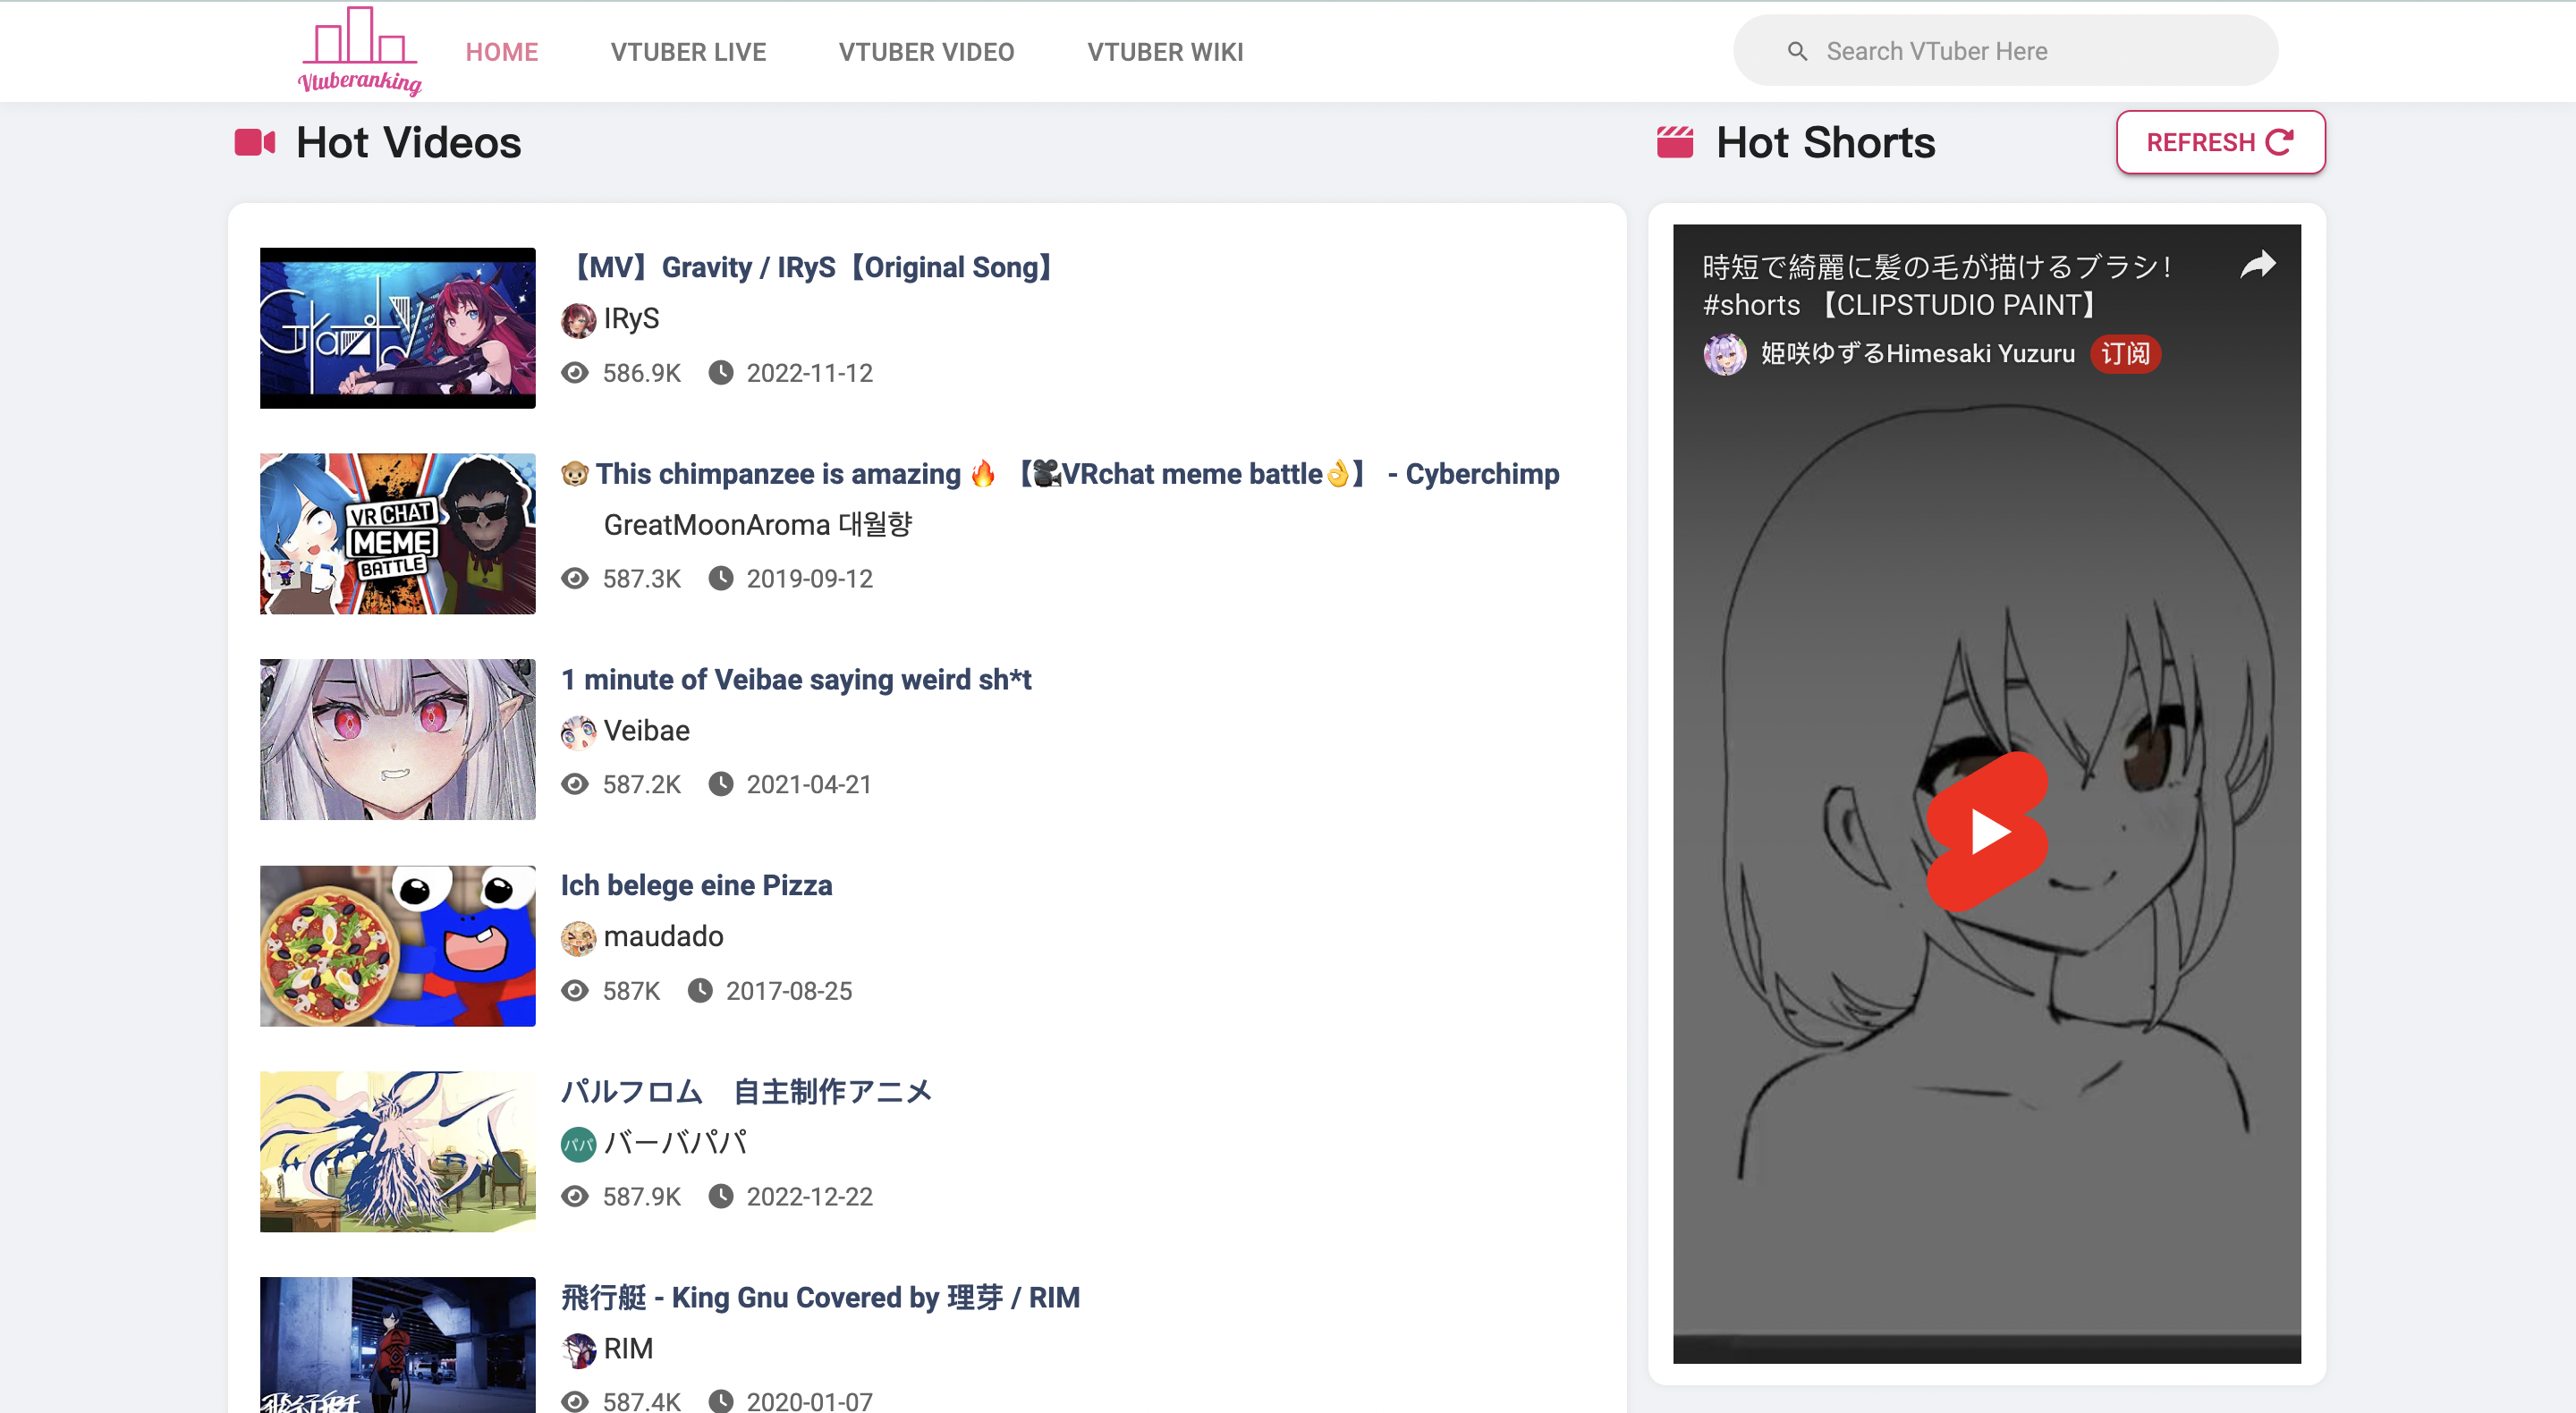Click clock icon beside 2017-08-25
Screen dimensions: 2576x1413
click(699, 991)
